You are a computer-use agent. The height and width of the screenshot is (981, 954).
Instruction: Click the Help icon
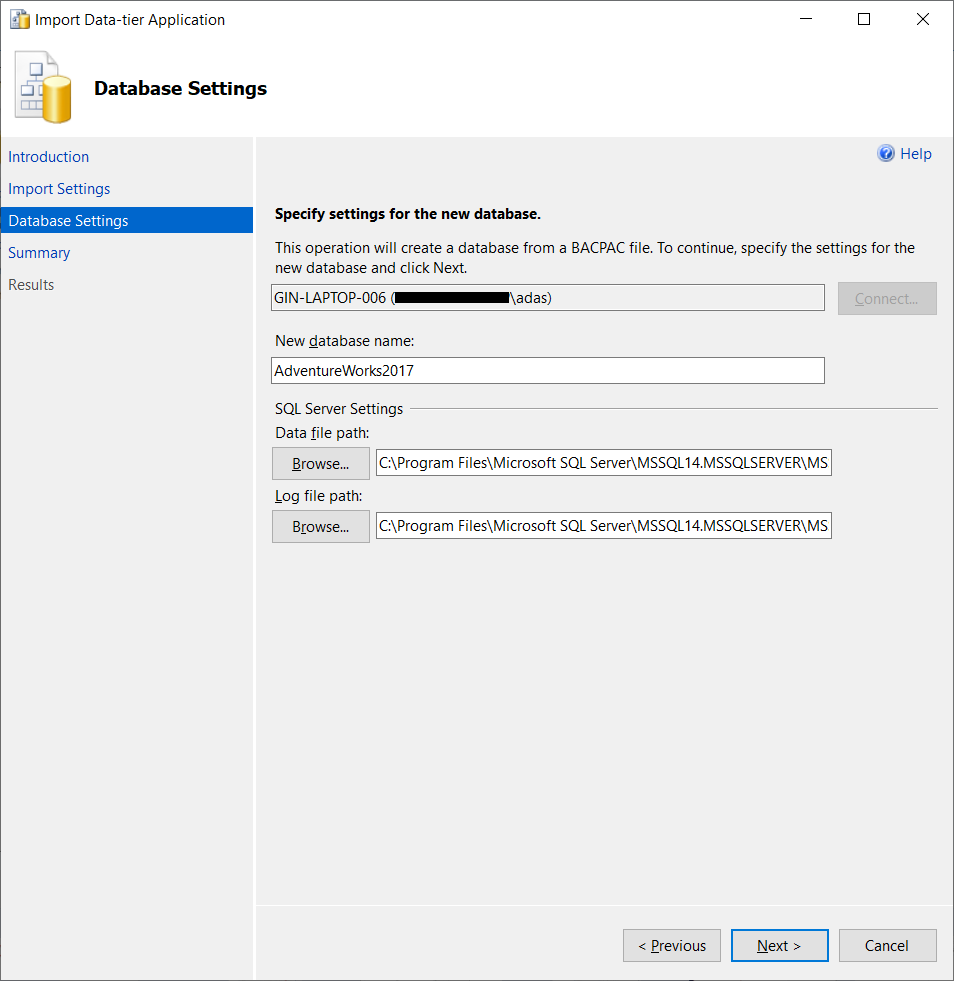tap(886, 153)
